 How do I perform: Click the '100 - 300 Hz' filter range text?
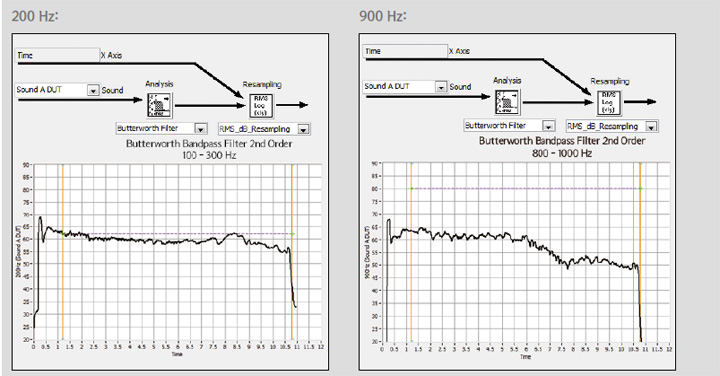[209, 155]
